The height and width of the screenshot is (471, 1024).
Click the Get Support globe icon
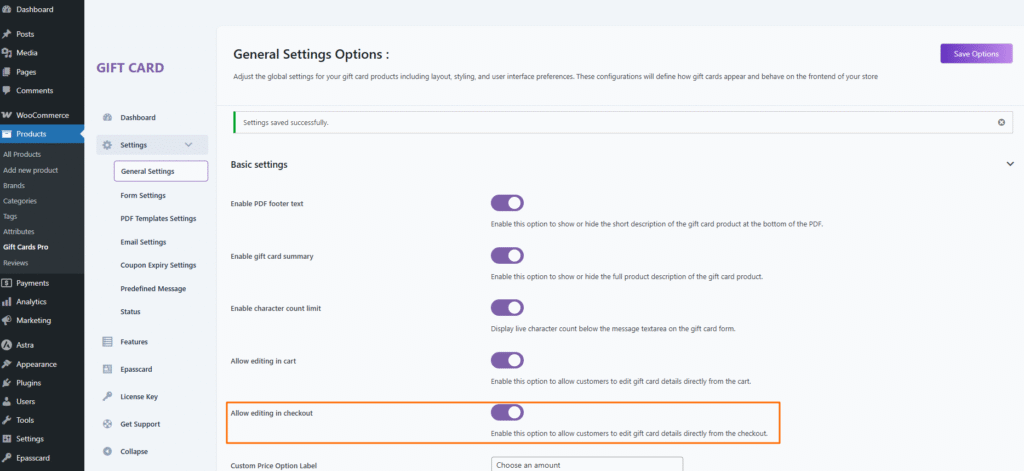pos(107,424)
